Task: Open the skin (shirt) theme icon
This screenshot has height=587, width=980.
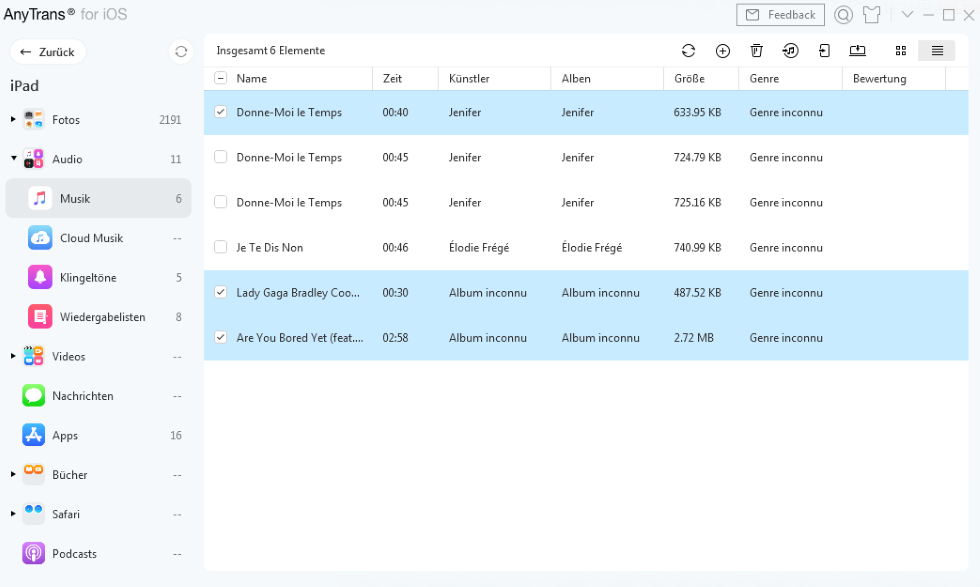Action: (871, 15)
